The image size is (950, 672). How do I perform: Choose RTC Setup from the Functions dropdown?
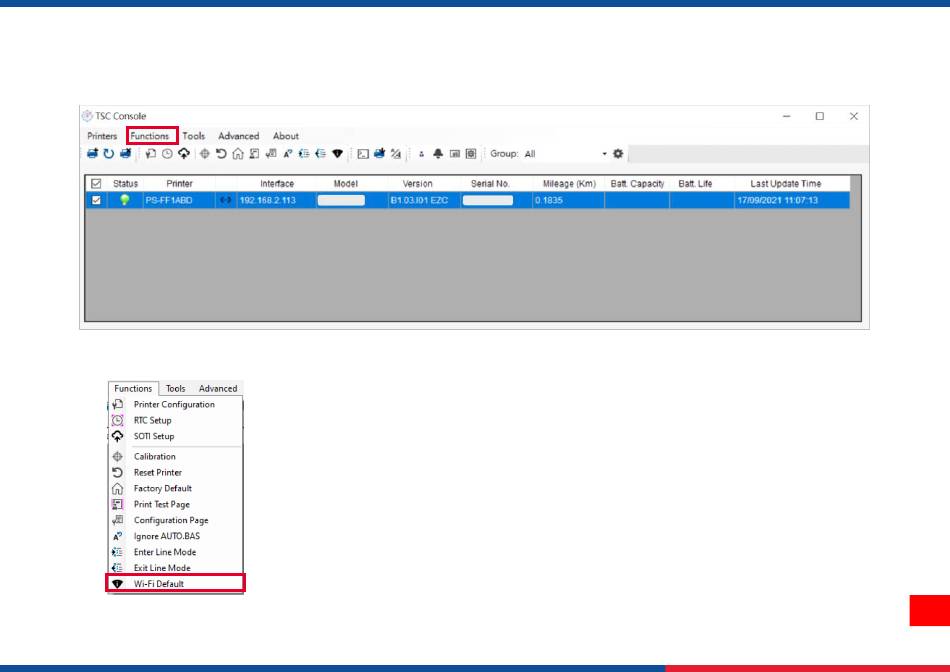point(176,420)
